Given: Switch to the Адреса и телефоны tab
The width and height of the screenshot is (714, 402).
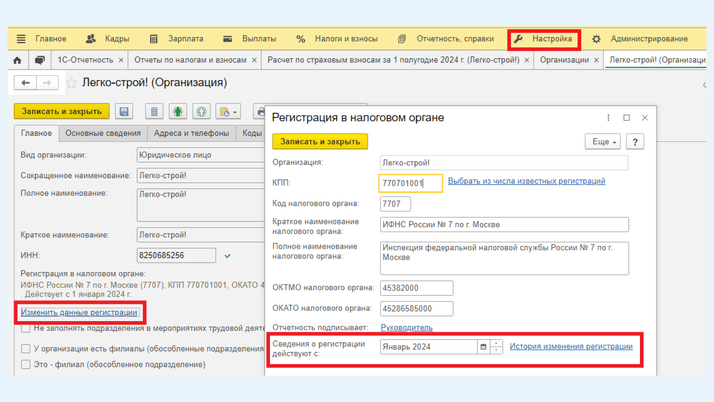Looking at the screenshot, I should [191, 133].
